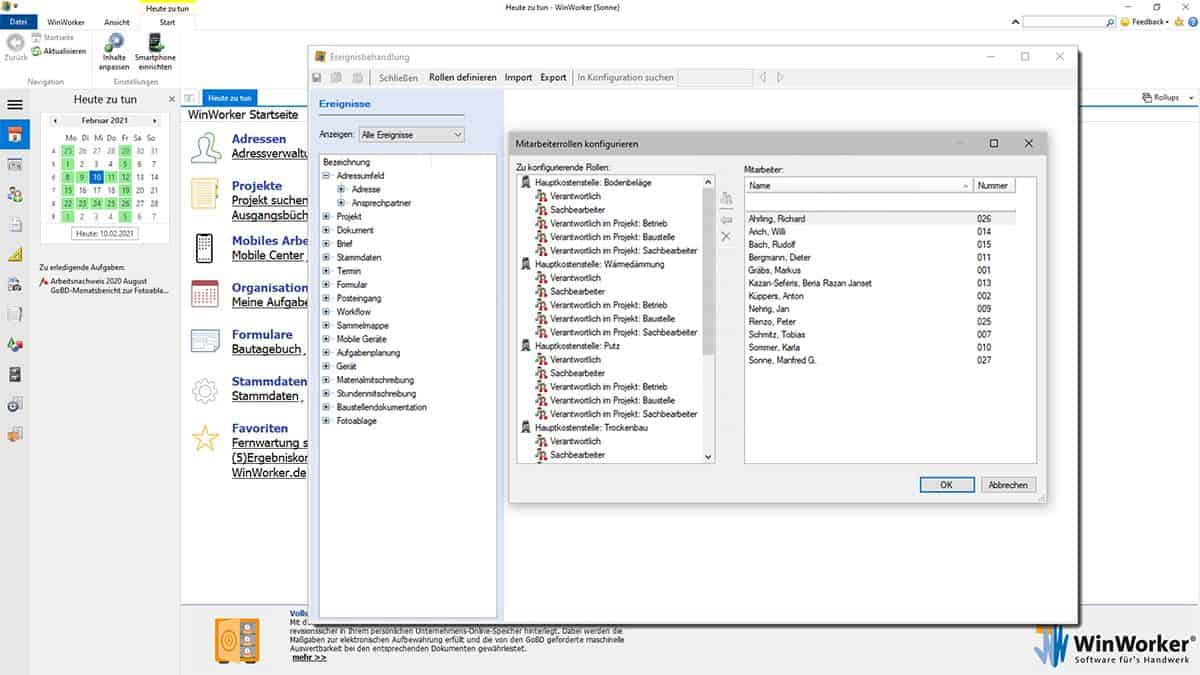
Task: Expand the Workflow tree node
Action: tap(326, 312)
